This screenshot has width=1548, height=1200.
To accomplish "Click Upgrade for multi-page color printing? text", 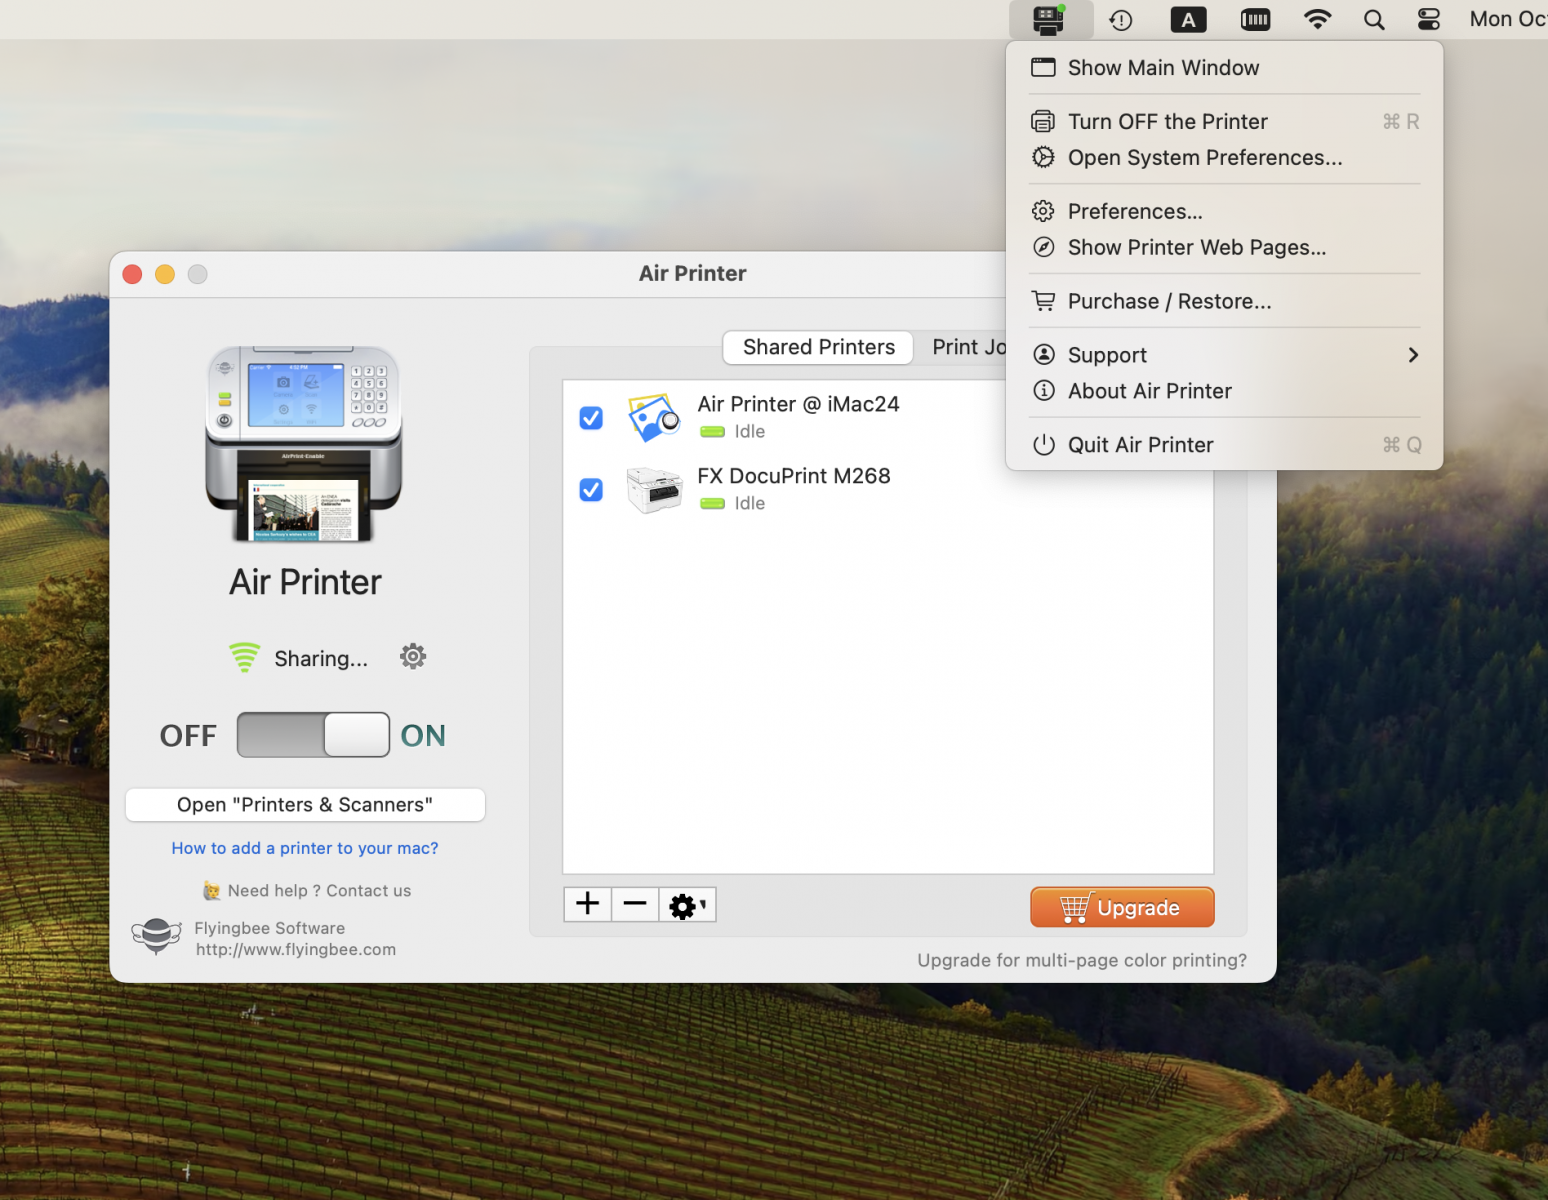I will pyautogui.click(x=1082, y=960).
